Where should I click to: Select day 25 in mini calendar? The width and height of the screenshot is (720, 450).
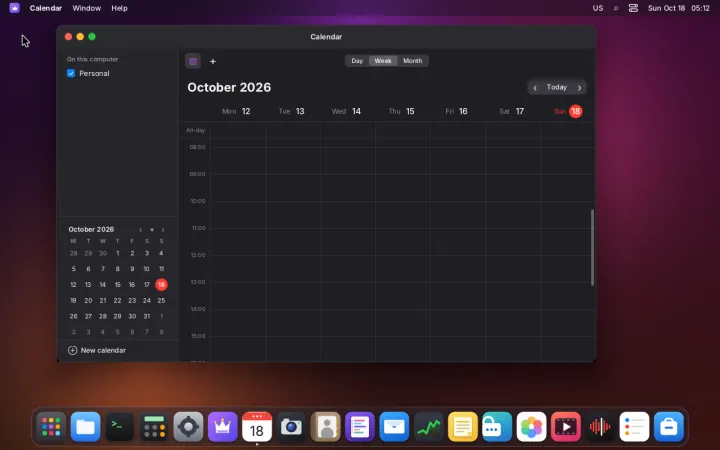click(161, 300)
